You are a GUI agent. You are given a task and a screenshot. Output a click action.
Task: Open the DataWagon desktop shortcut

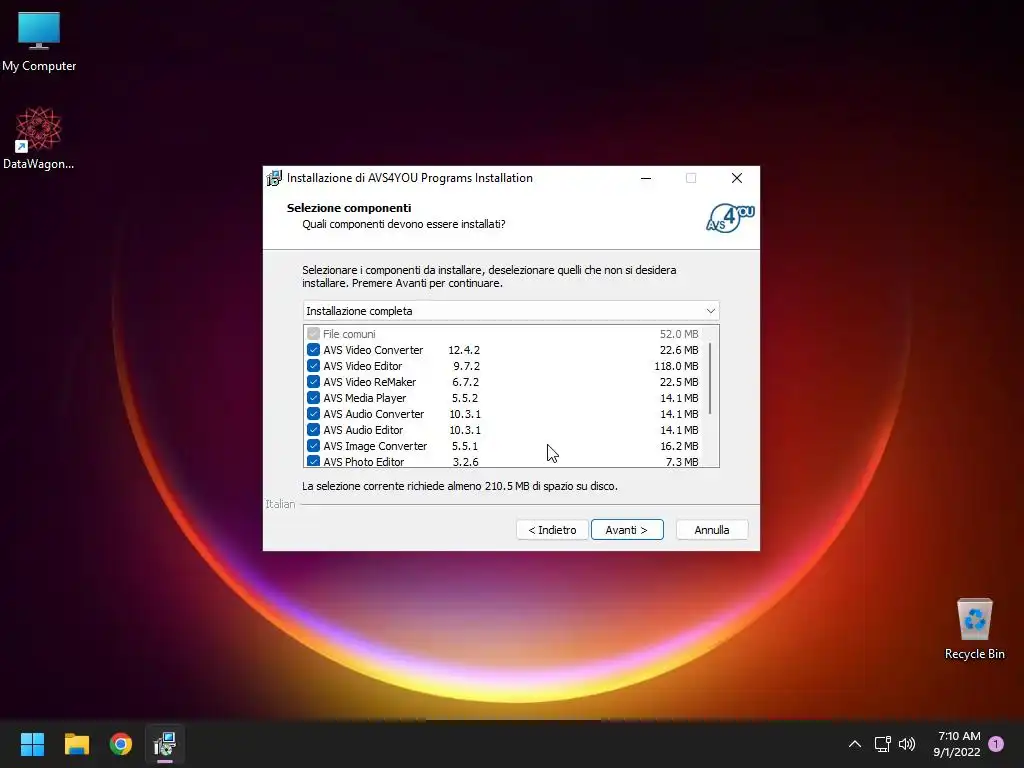click(x=39, y=138)
